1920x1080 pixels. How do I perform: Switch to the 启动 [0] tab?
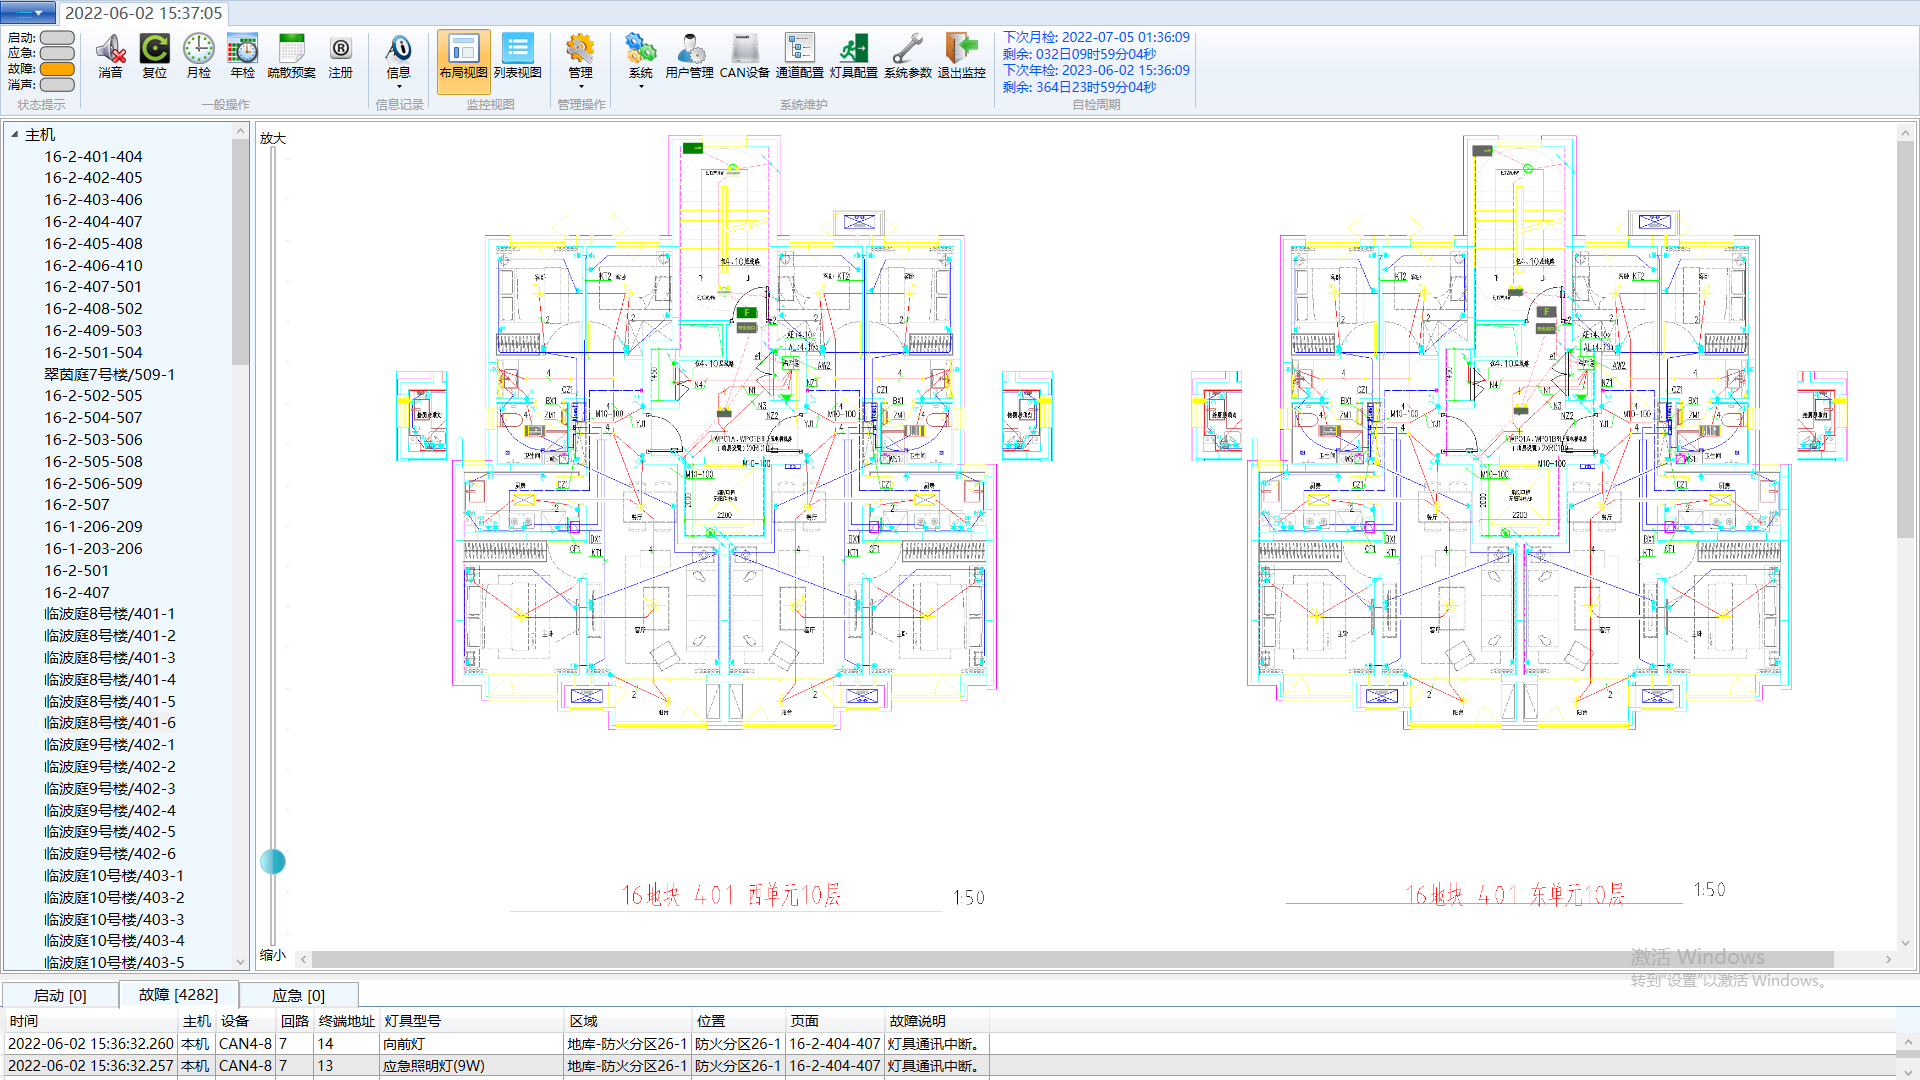tap(60, 995)
